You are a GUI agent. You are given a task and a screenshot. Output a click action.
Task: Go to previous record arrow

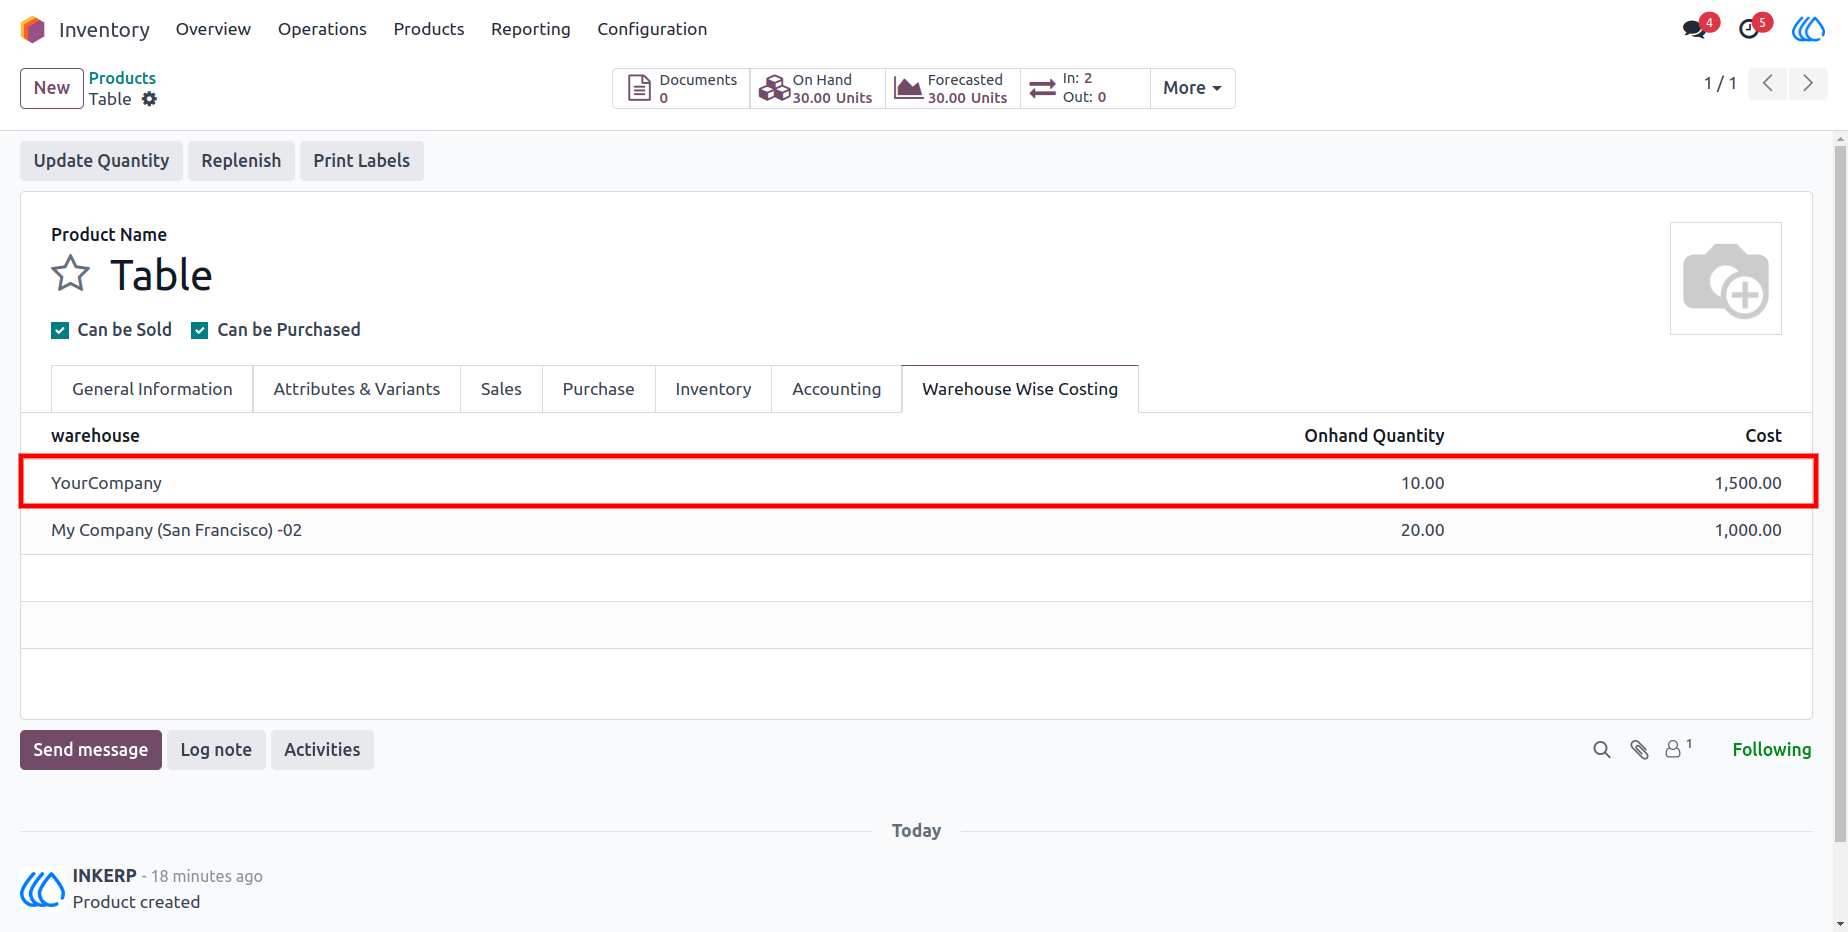[x=1768, y=84]
